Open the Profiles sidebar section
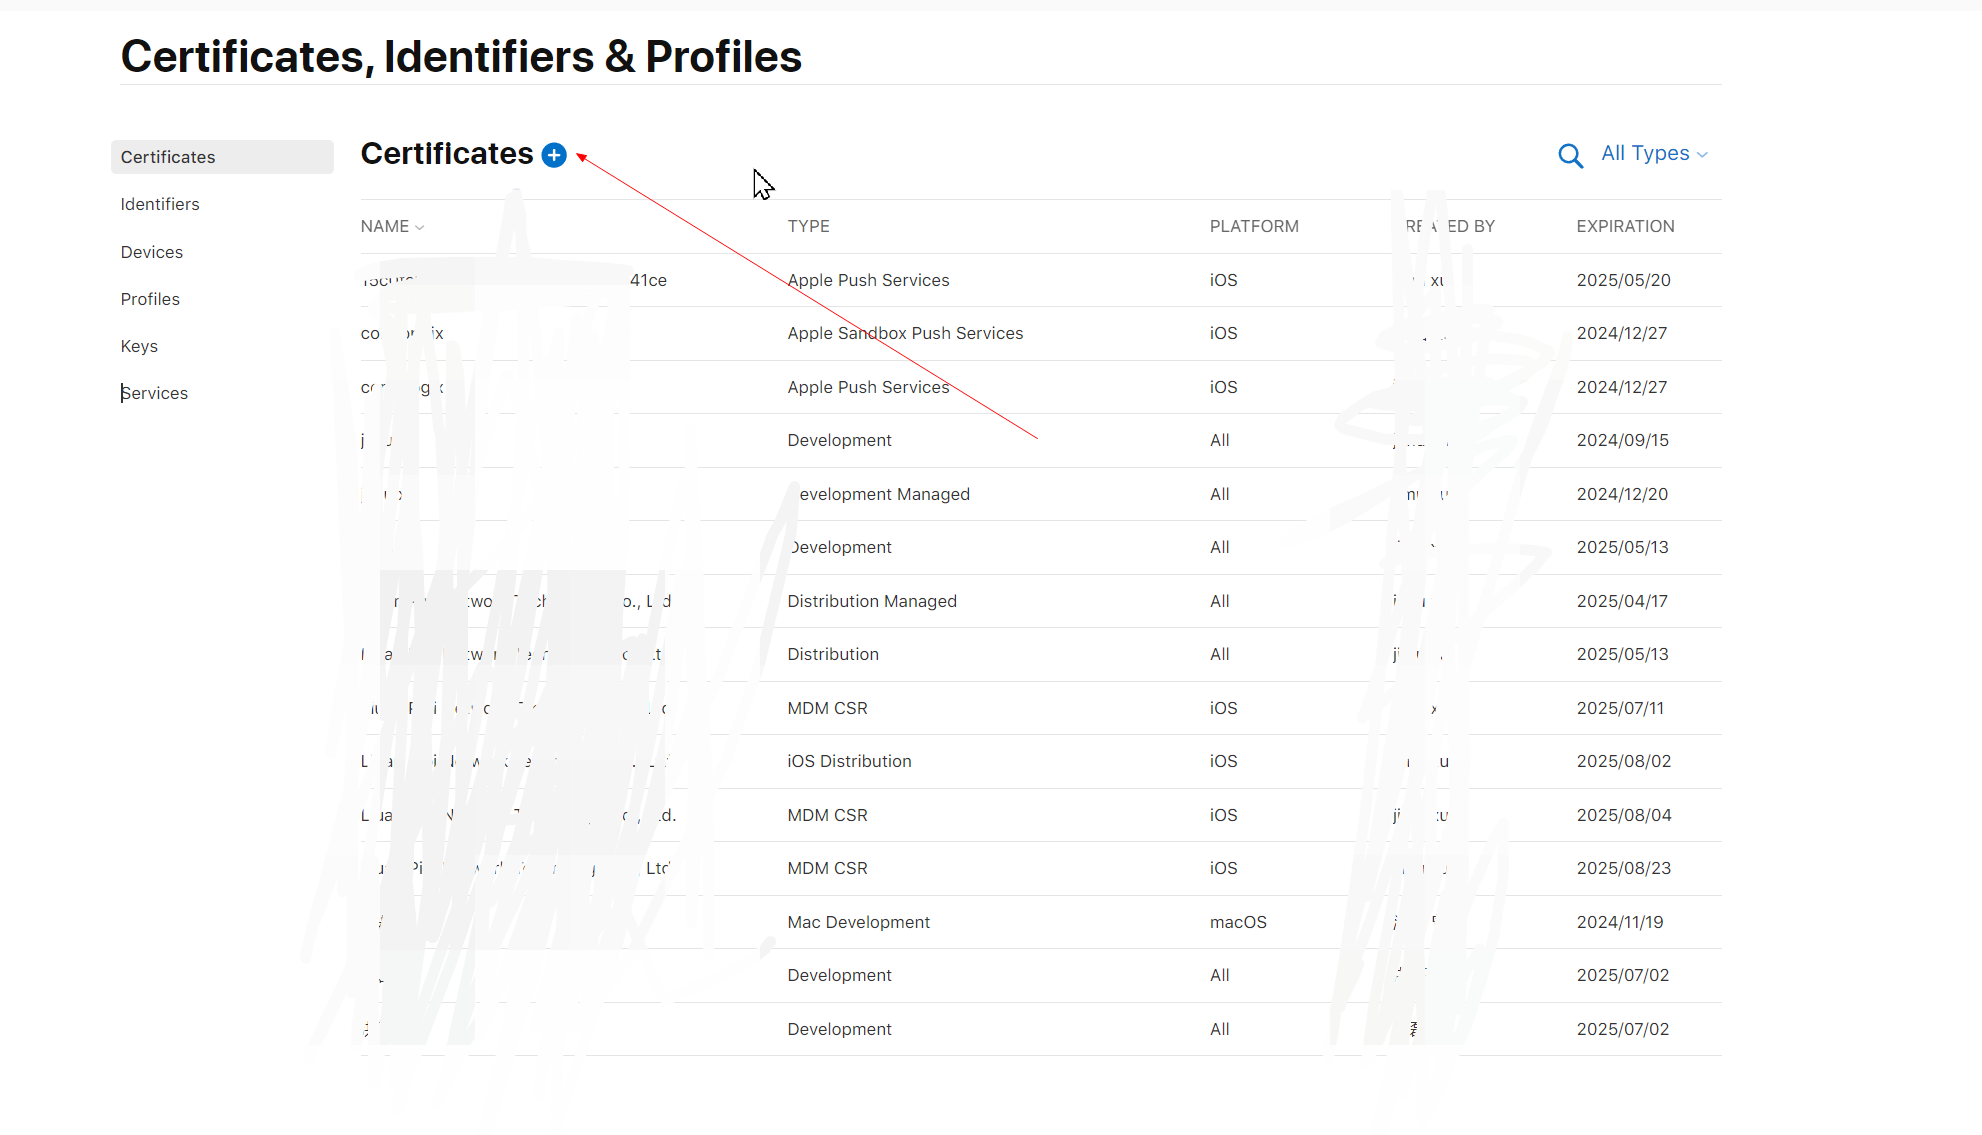Viewport: 1982px width, 1135px height. coord(150,299)
